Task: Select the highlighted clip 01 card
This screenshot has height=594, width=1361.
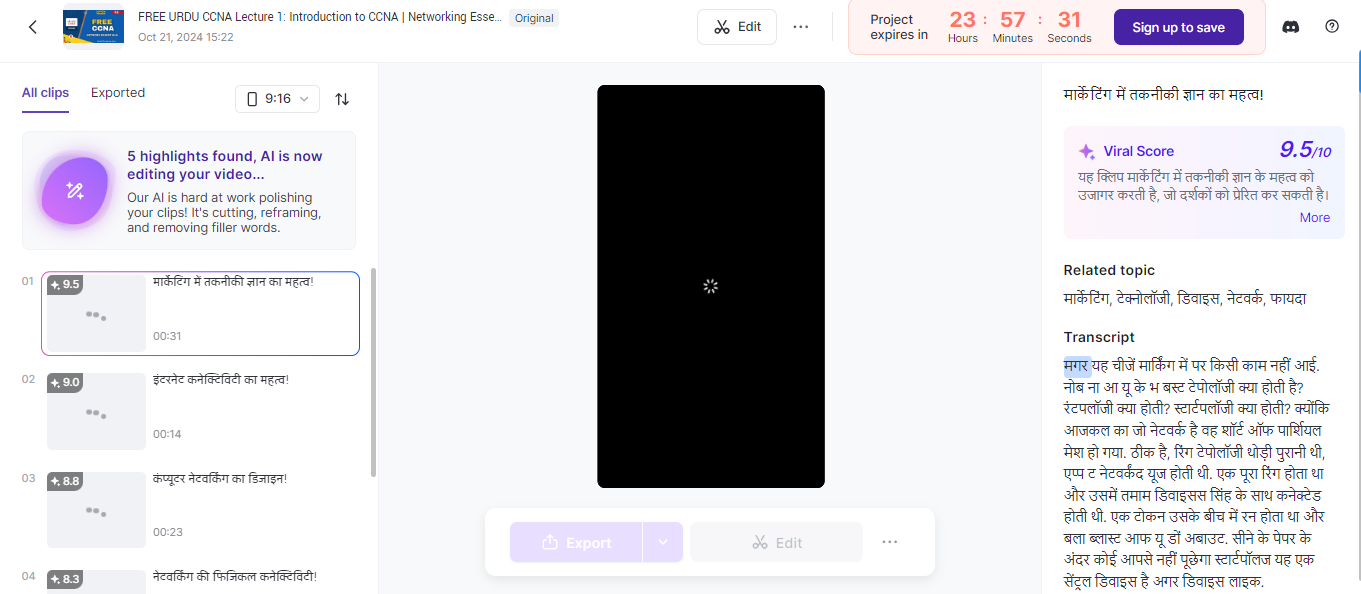Action: click(x=200, y=313)
